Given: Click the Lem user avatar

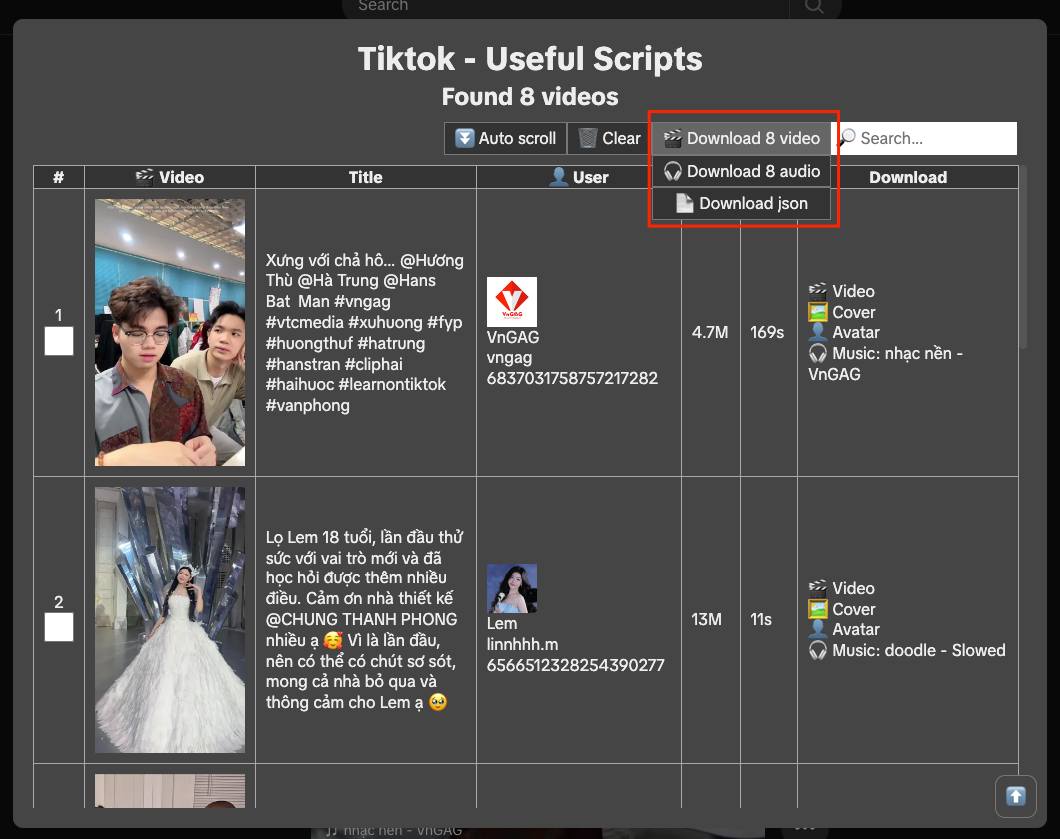Looking at the screenshot, I should [x=512, y=589].
